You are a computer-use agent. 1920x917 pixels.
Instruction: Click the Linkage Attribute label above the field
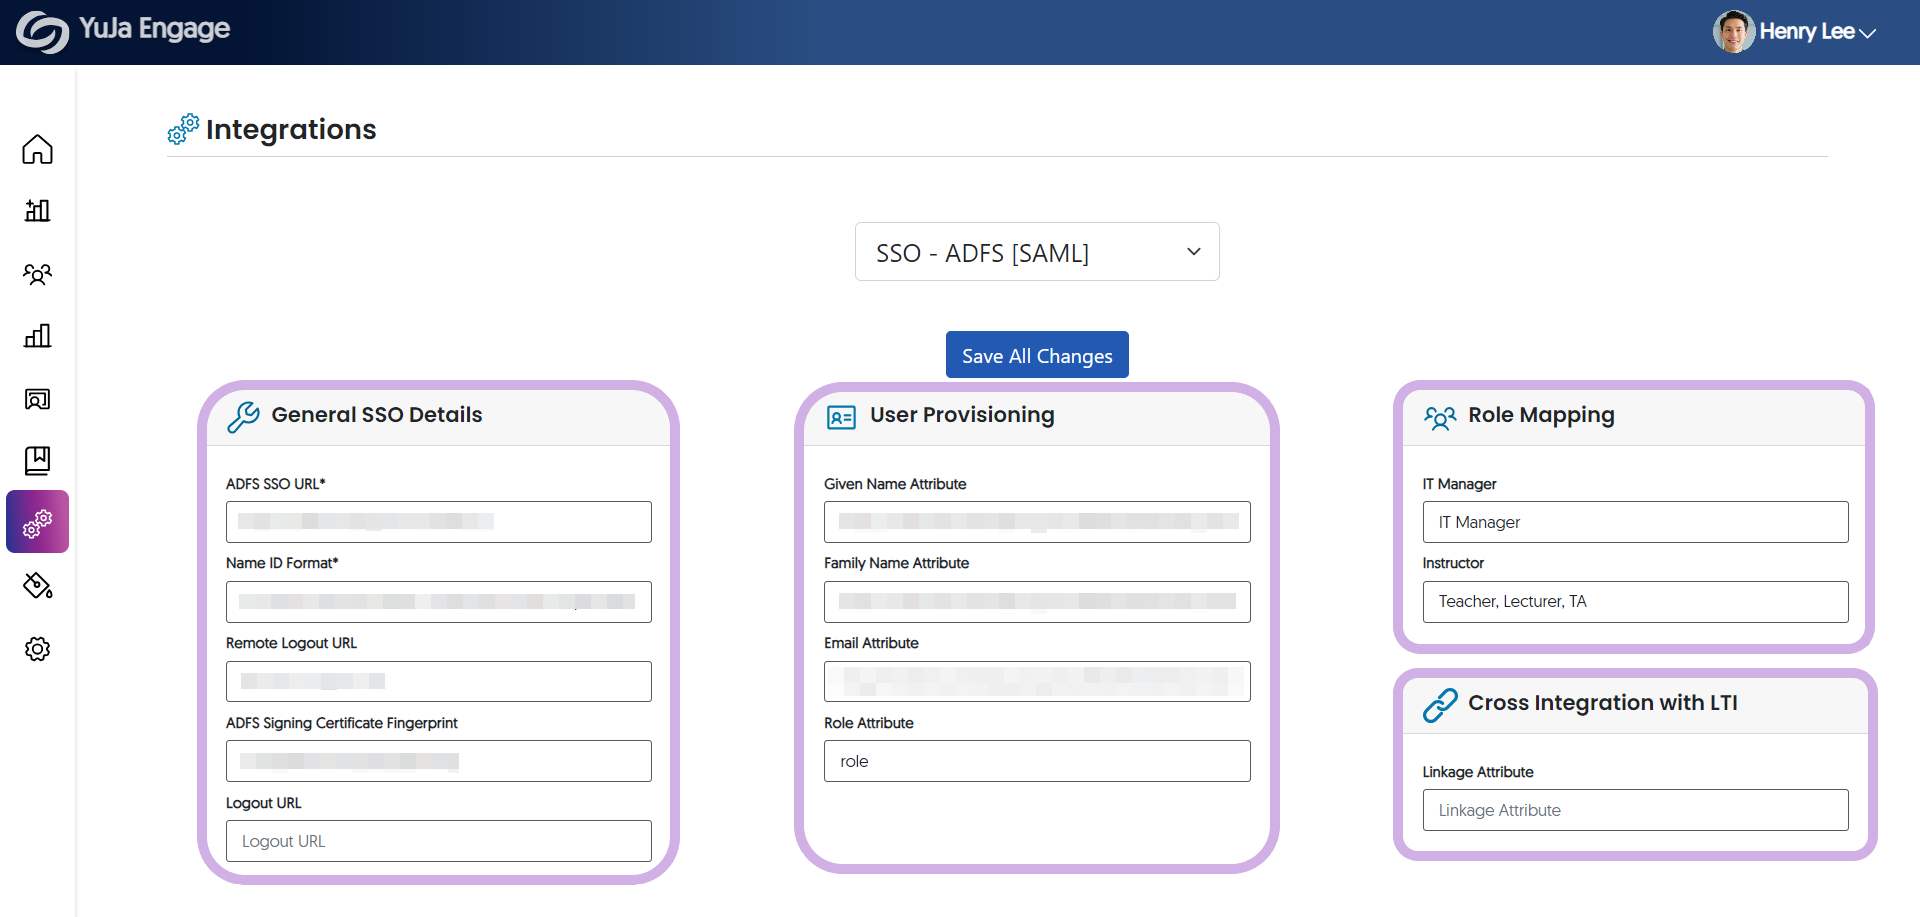(1478, 772)
